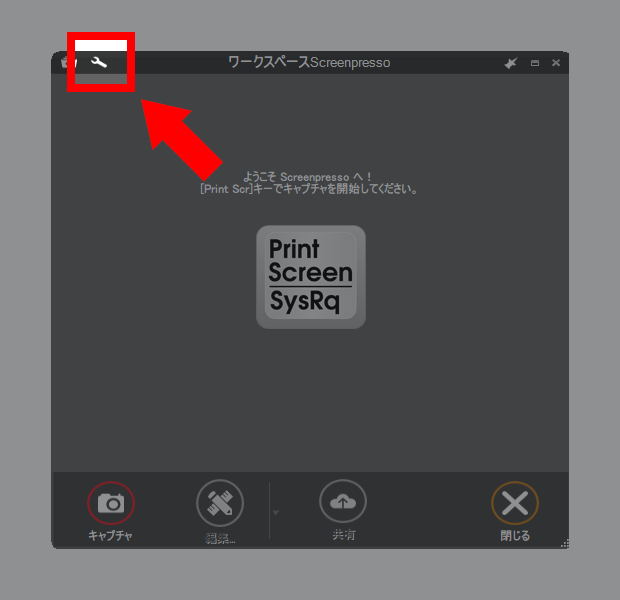The height and width of the screenshot is (600, 620).
Task: Pin the workspace window with pushpin icon
Action: click(511, 63)
